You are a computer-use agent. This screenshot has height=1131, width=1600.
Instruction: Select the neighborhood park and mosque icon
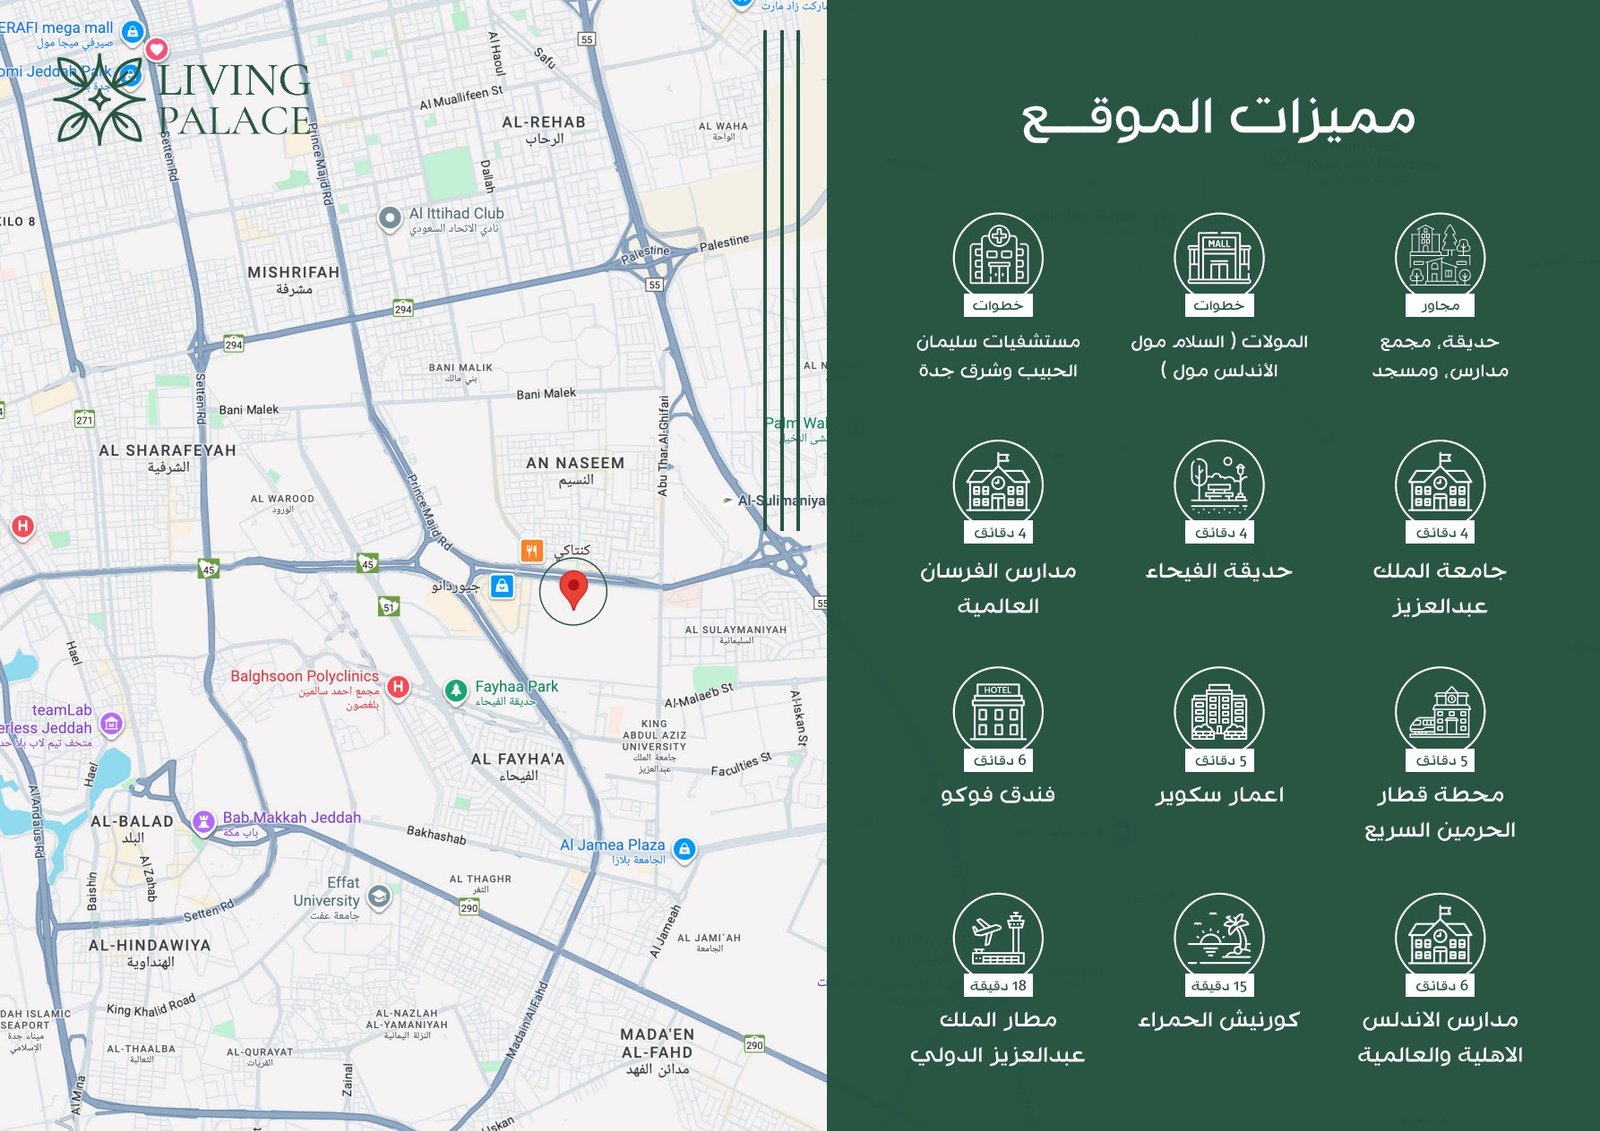pos(1440,257)
